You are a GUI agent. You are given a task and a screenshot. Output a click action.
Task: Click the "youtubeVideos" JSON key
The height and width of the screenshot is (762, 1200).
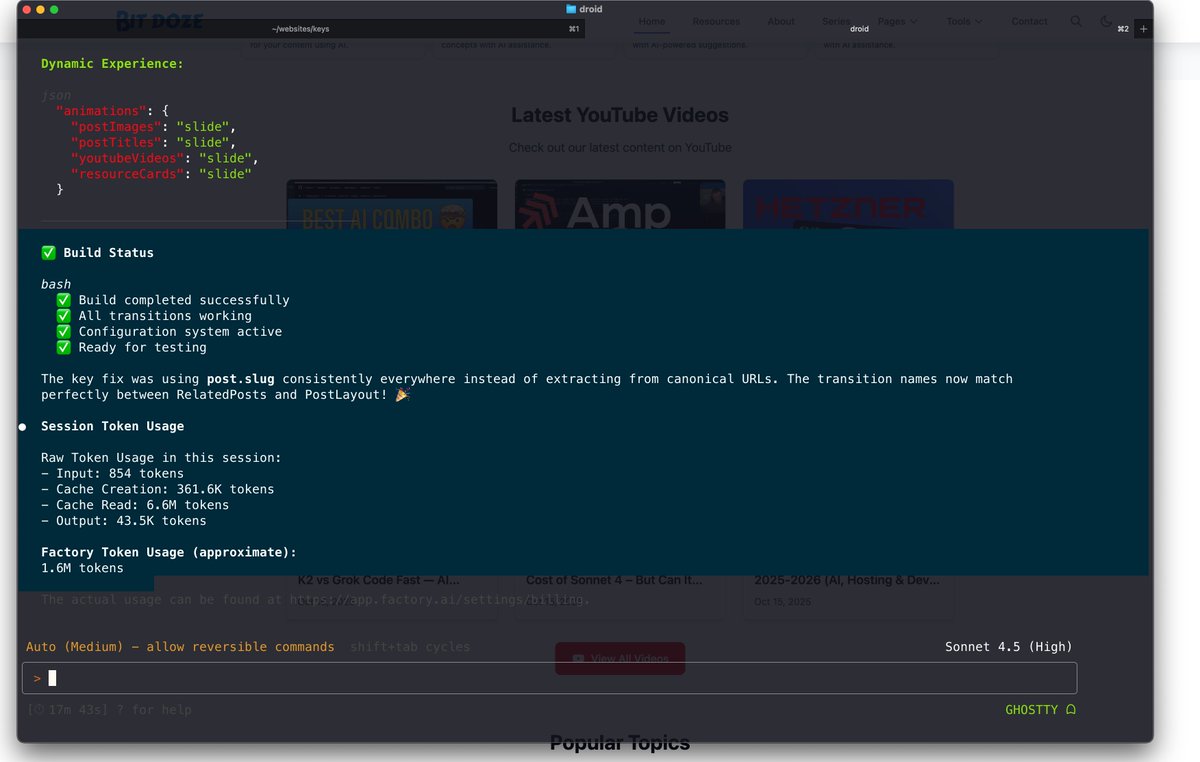click(x=127, y=158)
